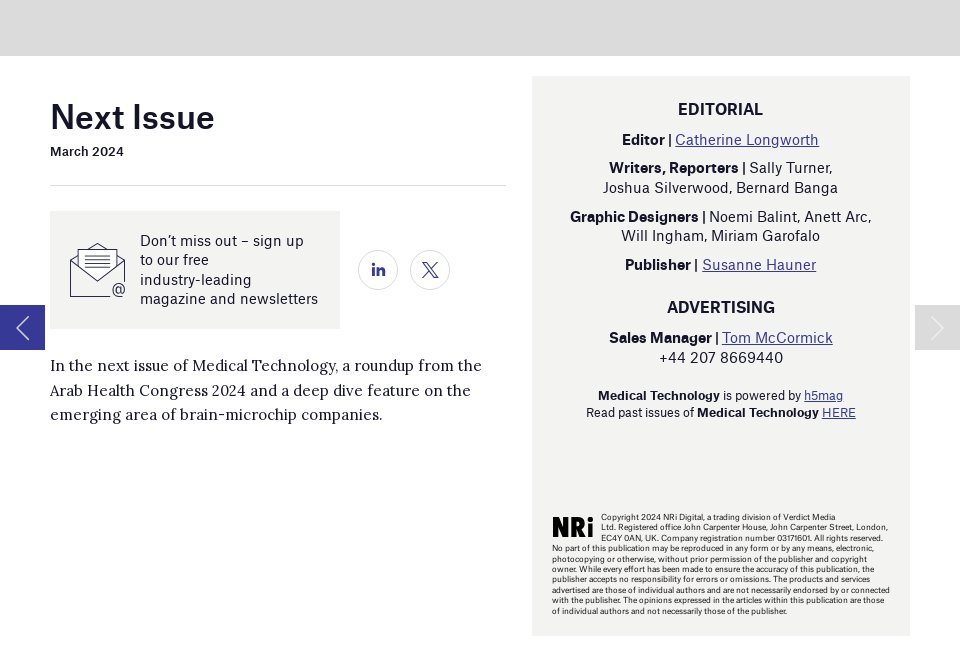Open publisher Susanne Hauner's link

(x=758, y=265)
